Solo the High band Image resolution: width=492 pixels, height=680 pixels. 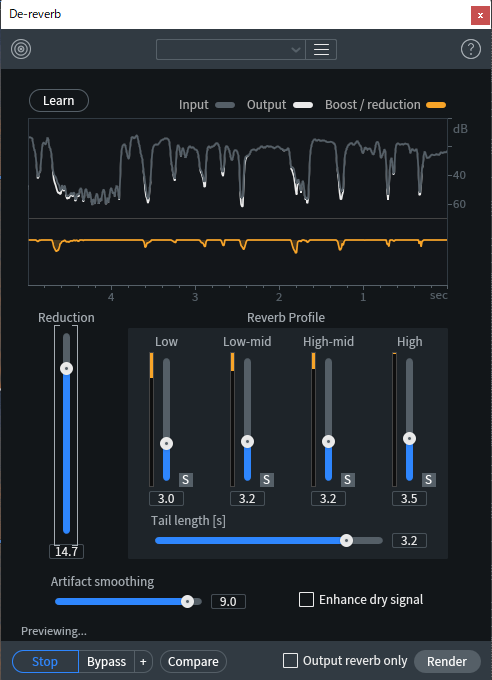(429, 480)
